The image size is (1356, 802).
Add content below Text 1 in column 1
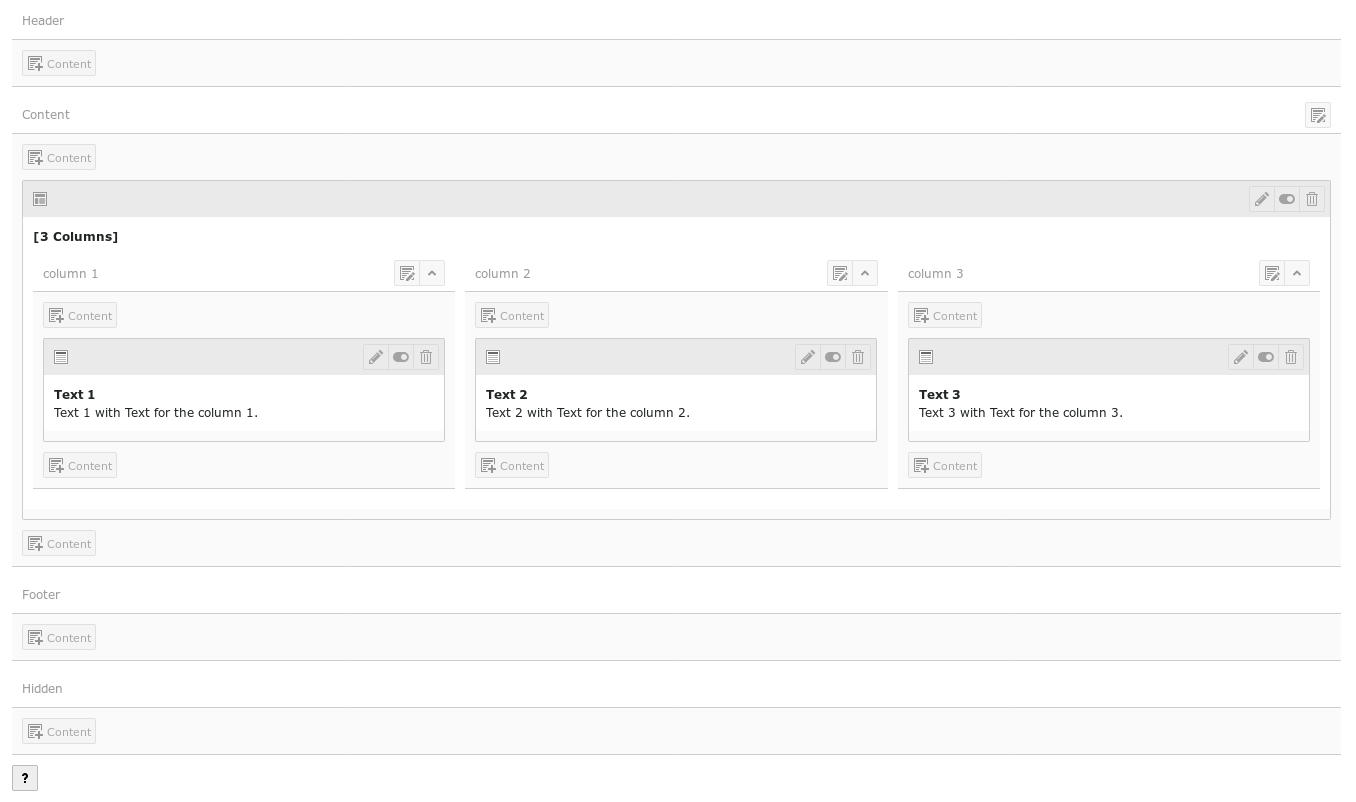80,465
